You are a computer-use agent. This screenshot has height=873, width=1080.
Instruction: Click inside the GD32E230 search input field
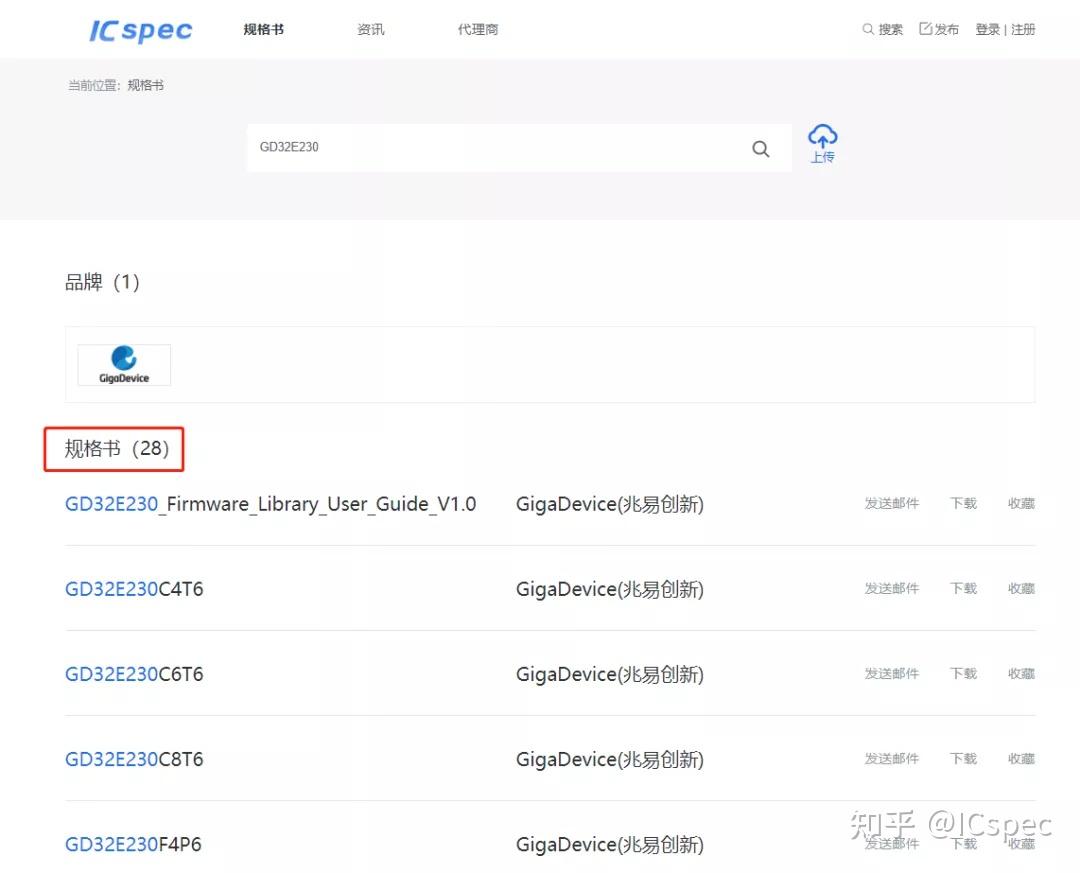pos(450,148)
